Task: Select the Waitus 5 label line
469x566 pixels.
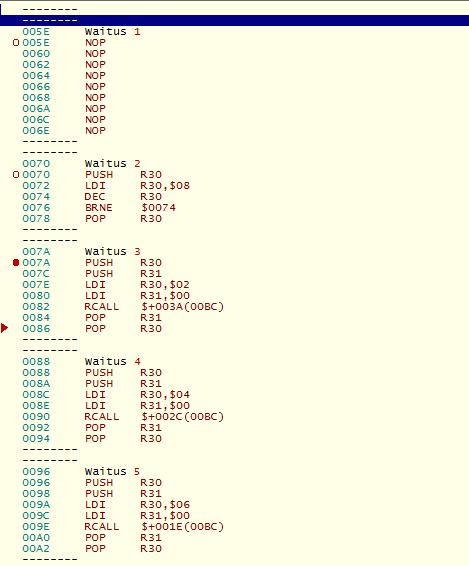Action: 234,471
